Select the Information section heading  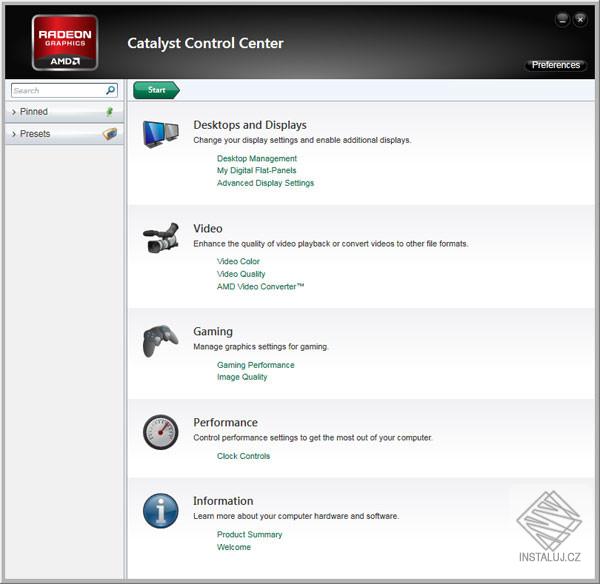(x=223, y=501)
